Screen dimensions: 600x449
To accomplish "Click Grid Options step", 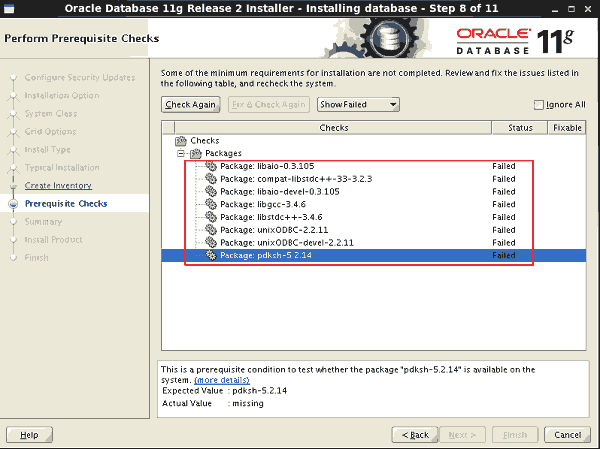I will coord(50,131).
